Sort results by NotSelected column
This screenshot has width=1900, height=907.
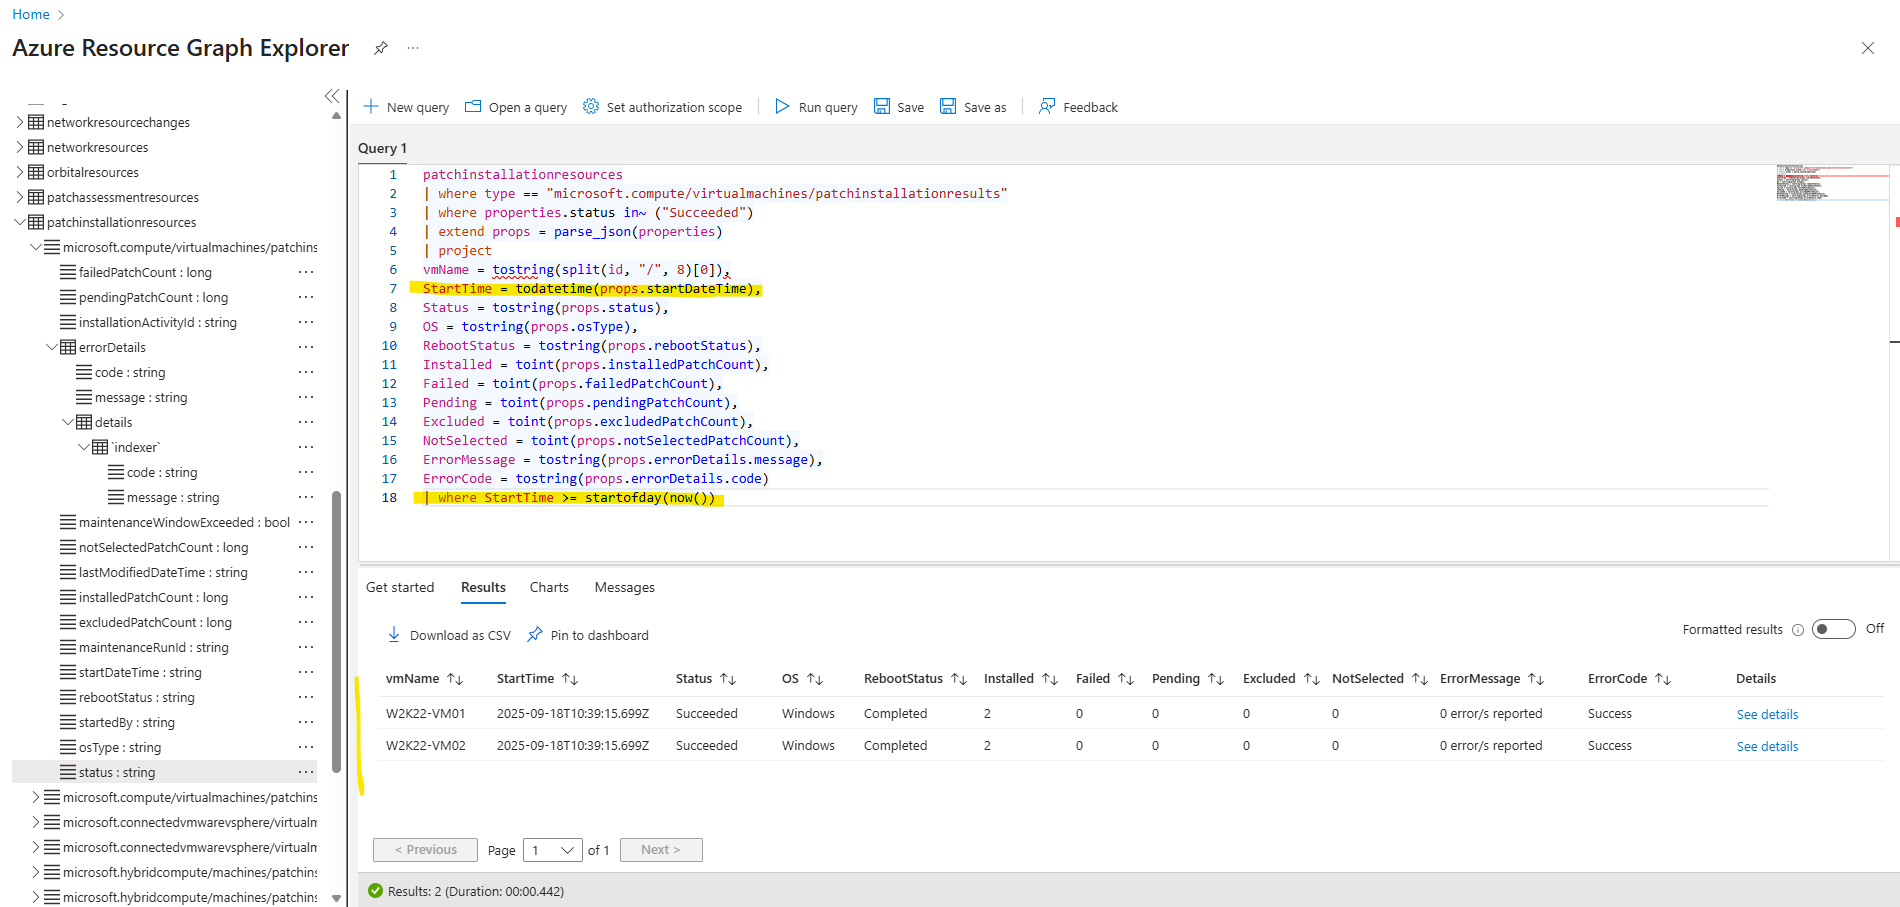point(1420,679)
